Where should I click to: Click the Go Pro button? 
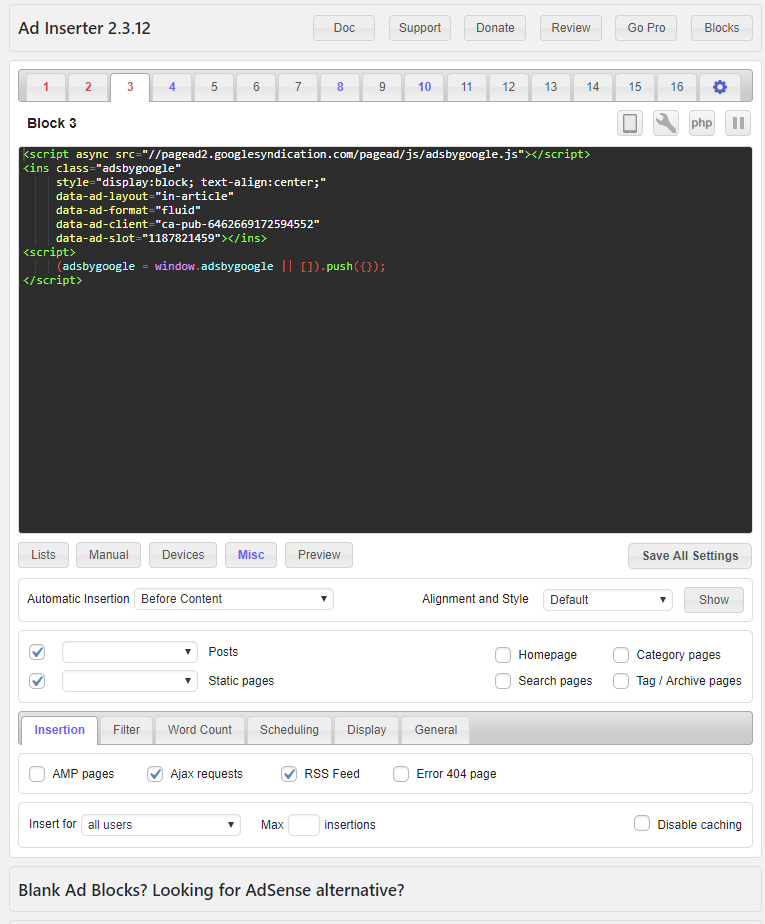(x=646, y=28)
